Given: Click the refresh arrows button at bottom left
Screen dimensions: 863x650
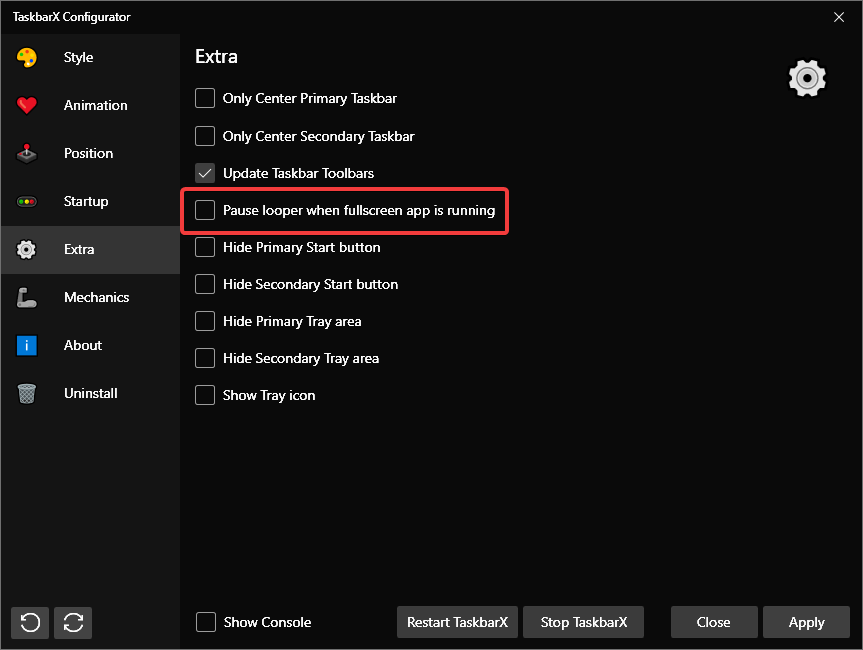Looking at the screenshot, I should click(73, 622).
